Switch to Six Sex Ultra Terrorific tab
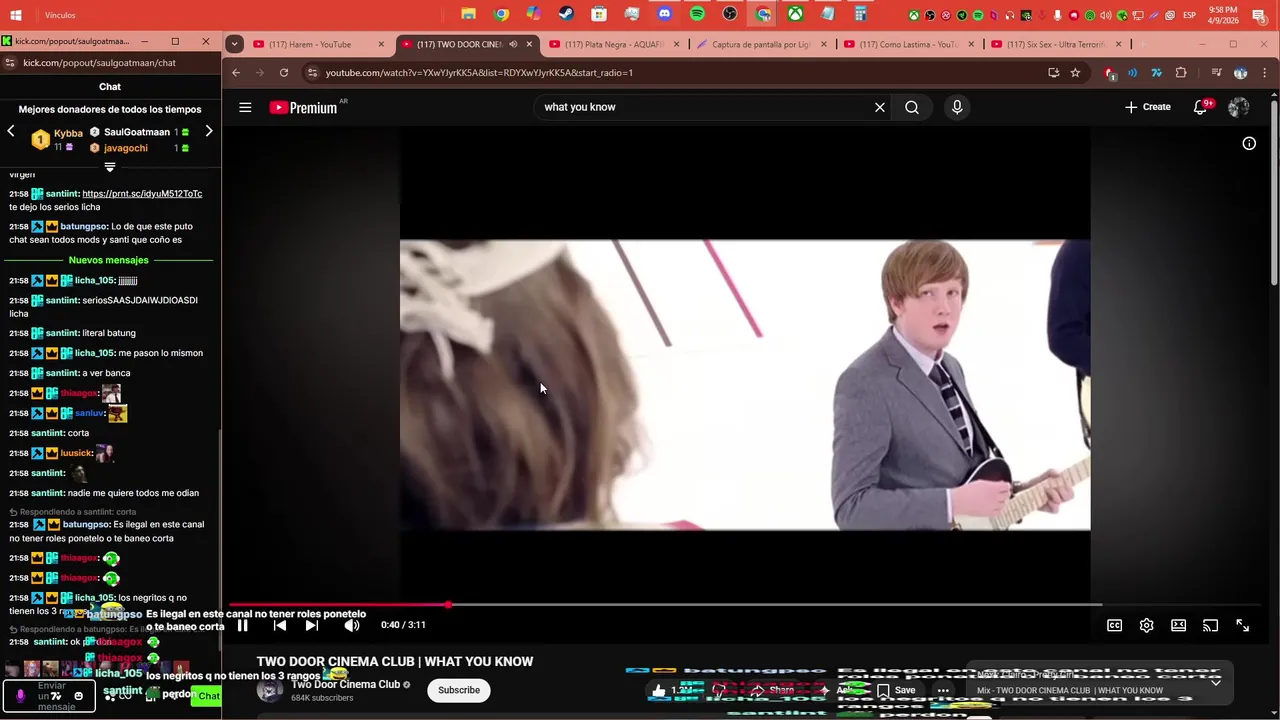The width and height of the screenshot is (1280, 720). coord(1055,44)
